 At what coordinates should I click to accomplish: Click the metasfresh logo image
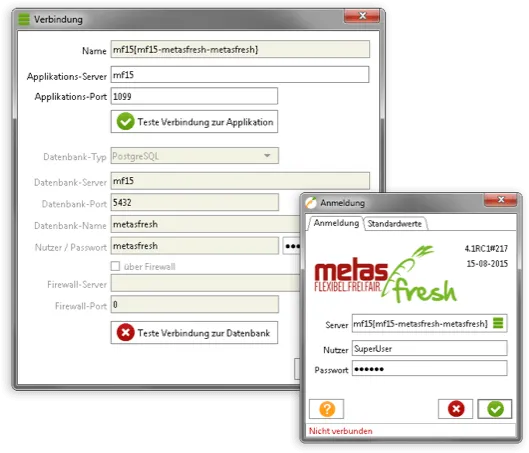coord(385,274)
